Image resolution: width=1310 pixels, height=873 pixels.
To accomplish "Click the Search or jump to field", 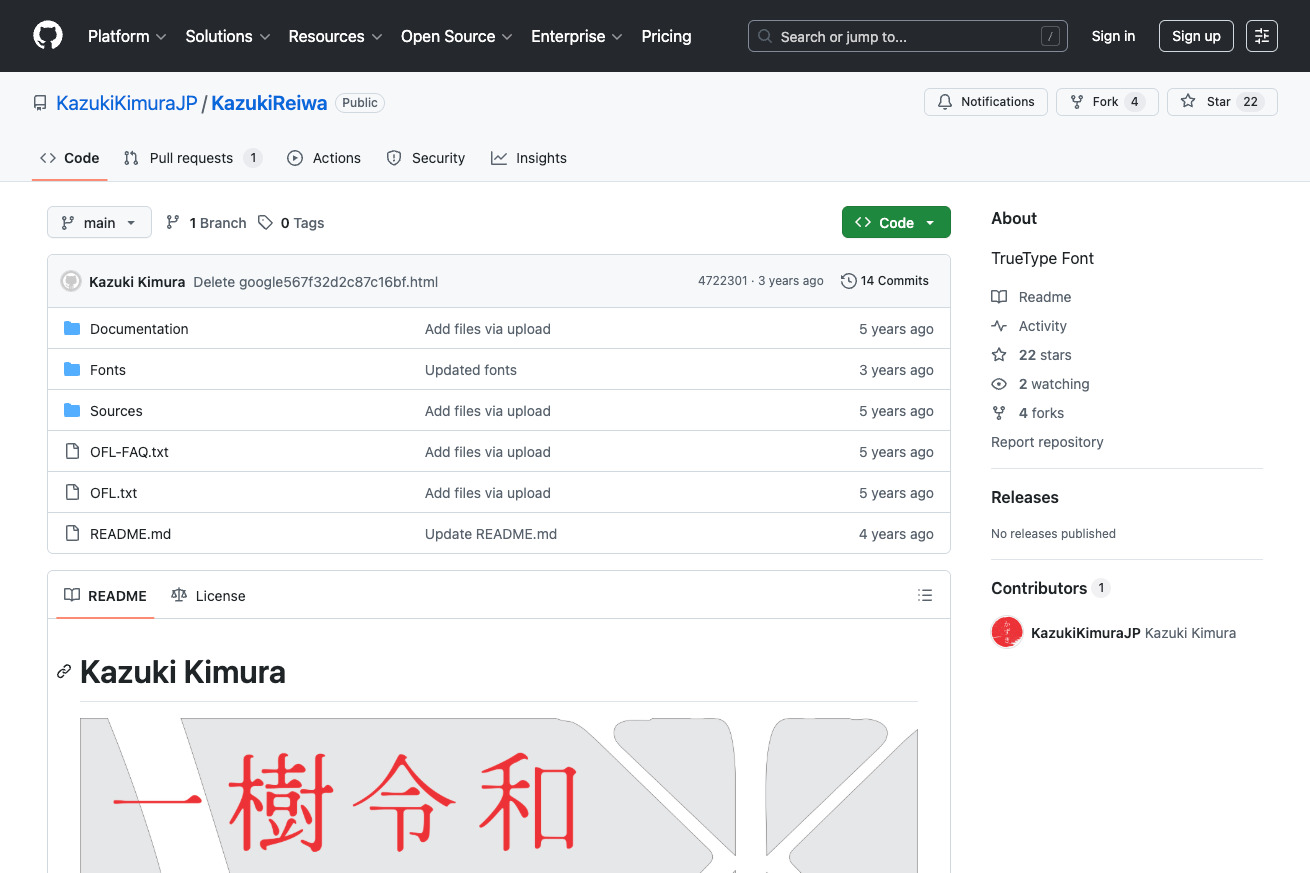I will coord(907,36).
